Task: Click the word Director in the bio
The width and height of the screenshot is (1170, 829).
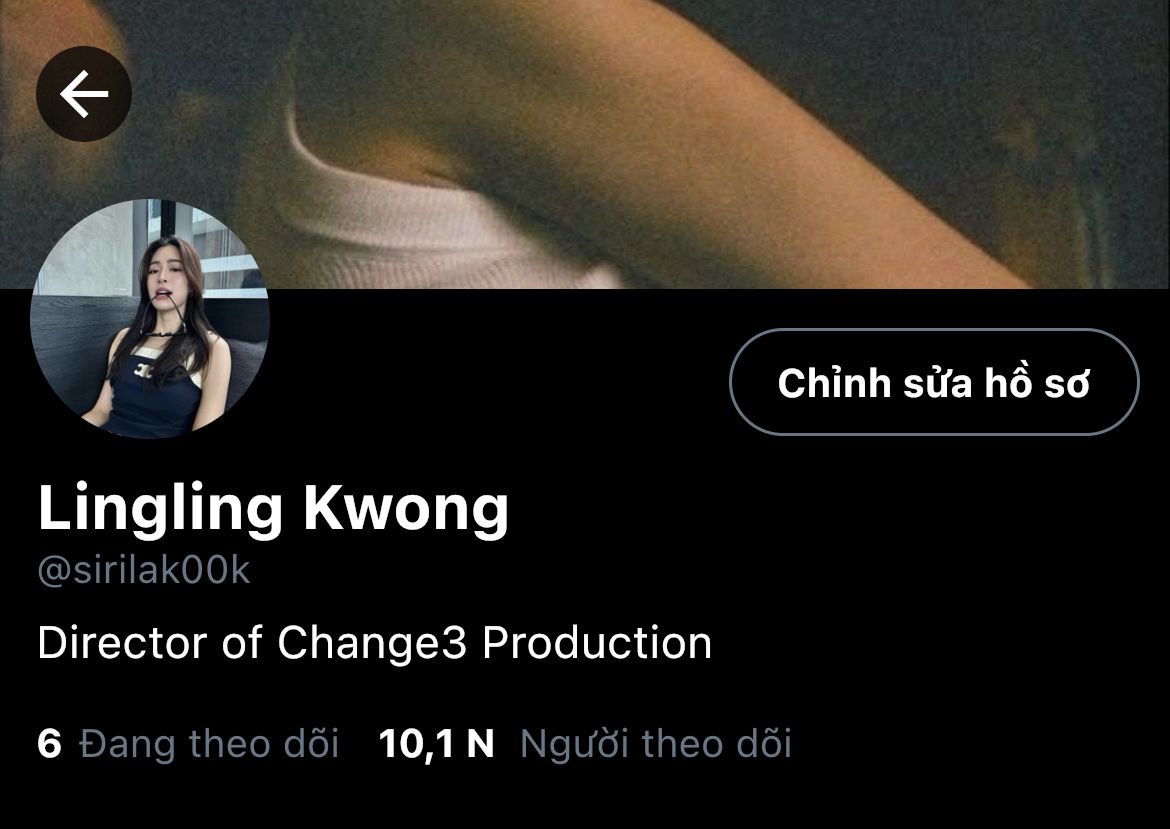Action: (122, 643)
